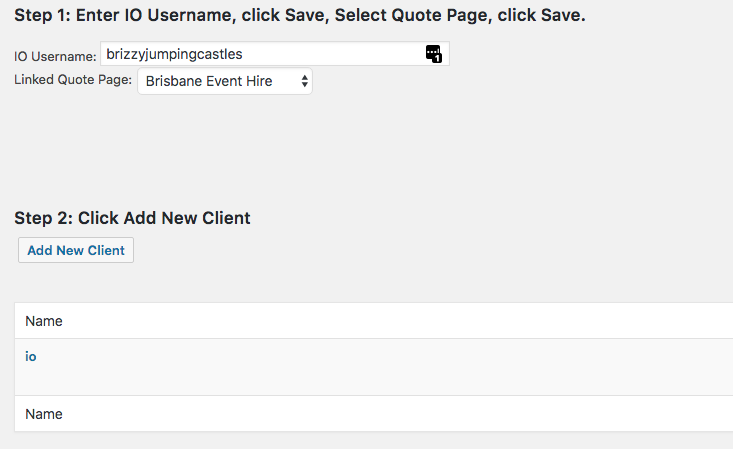Click the "Step 2:" heading prefix

coord(43,217)
